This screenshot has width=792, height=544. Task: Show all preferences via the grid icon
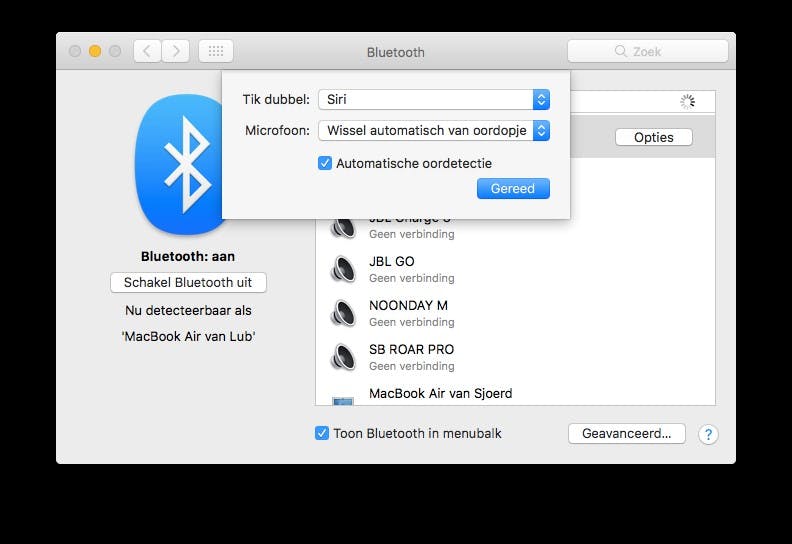216,51
